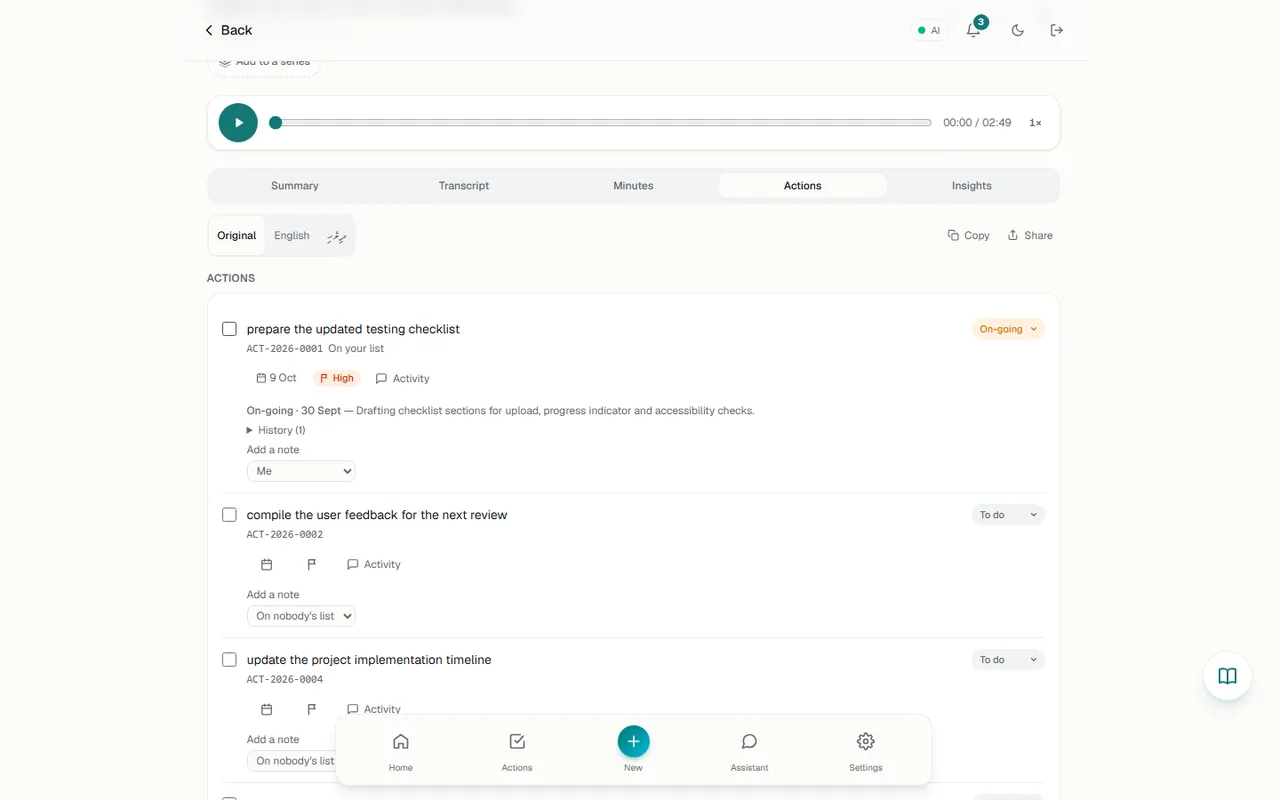Open the floating book guide button
Image resolution: width=1280 pixels, height=800 pixels.
[x=1228, y=676]
